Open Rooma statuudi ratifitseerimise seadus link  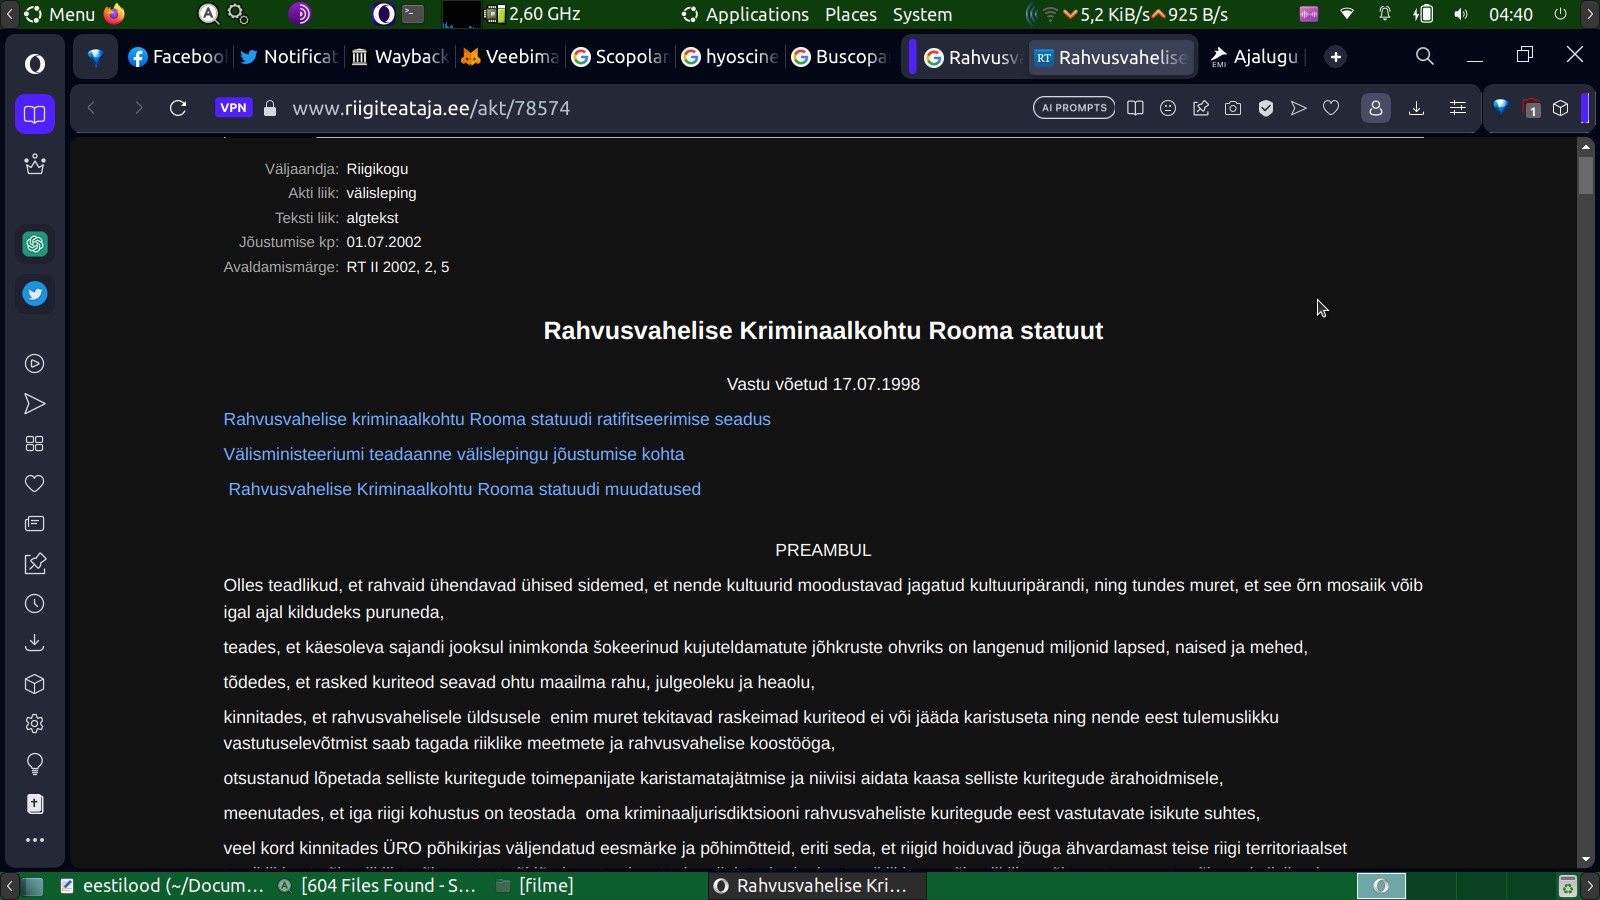click(x=497, y=419)
